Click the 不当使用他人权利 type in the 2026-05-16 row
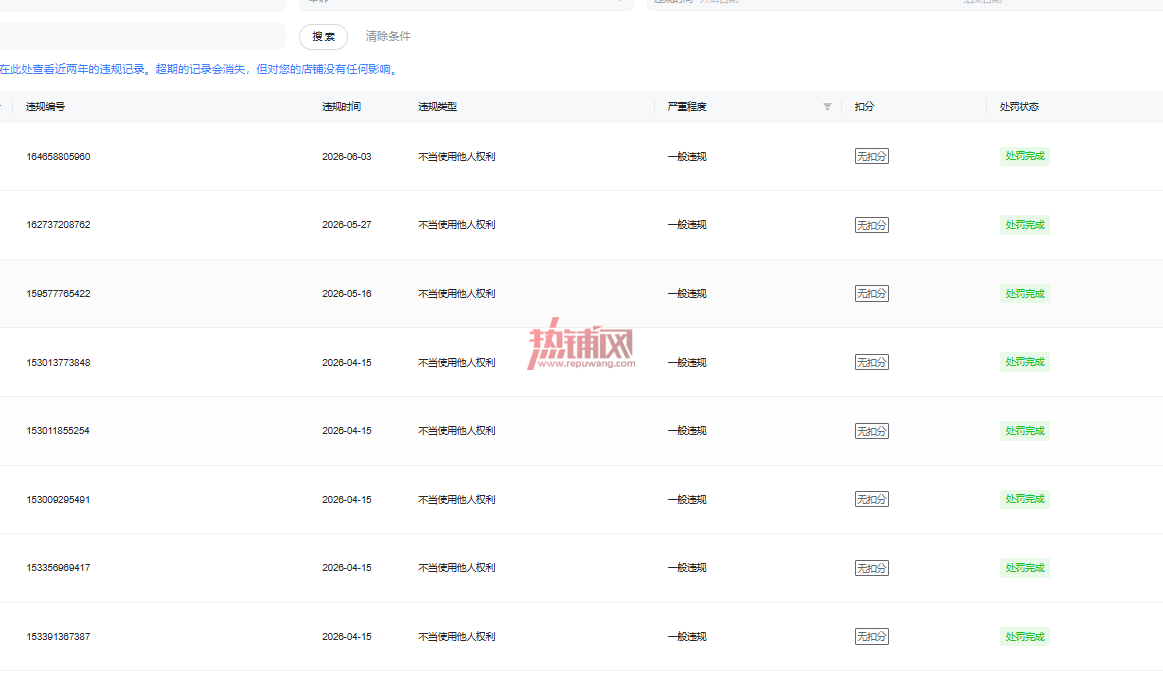1163x688 pixels. tap(457, 294)
